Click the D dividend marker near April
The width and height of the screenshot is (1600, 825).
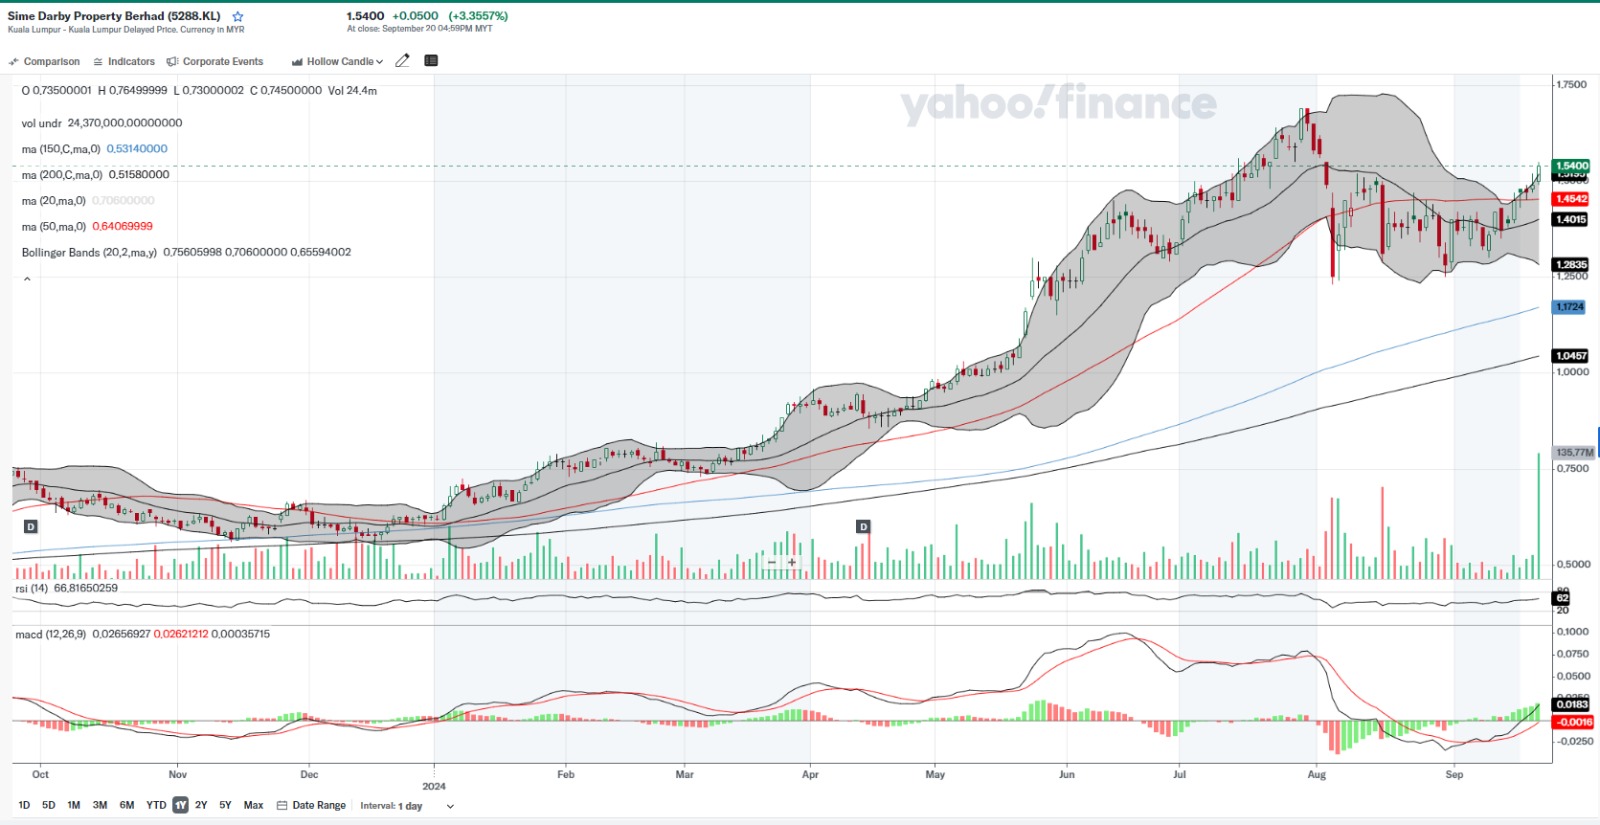(863, 526)
